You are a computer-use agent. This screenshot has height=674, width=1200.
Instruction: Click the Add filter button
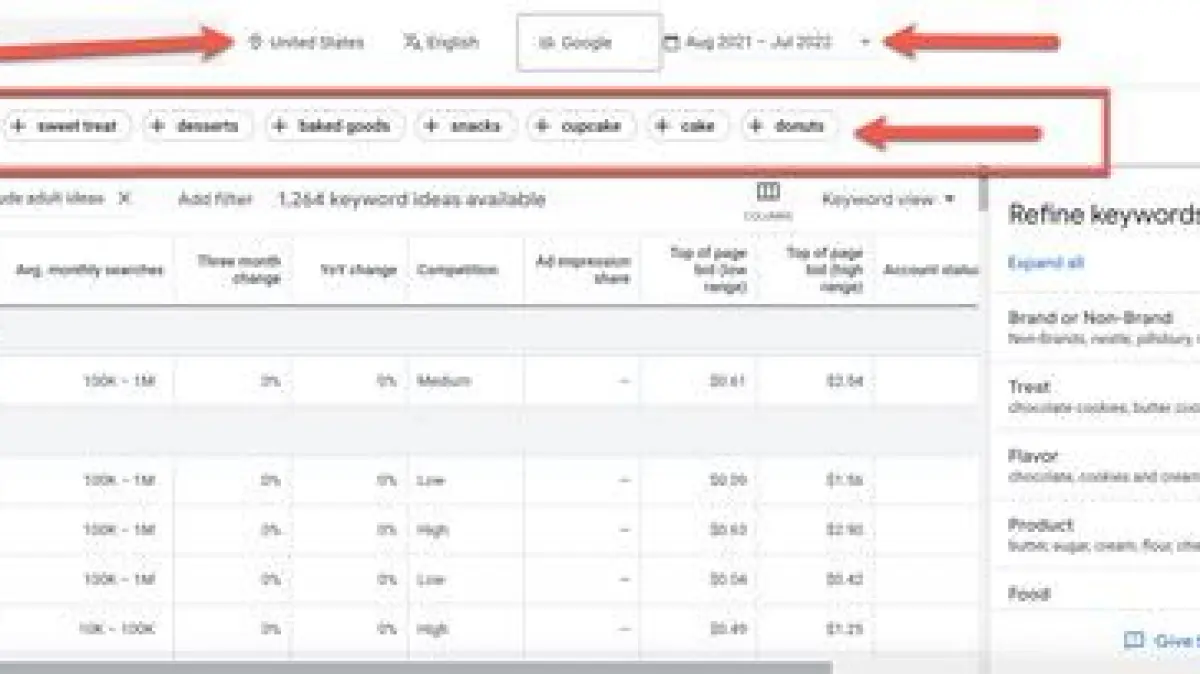point(215,199)
